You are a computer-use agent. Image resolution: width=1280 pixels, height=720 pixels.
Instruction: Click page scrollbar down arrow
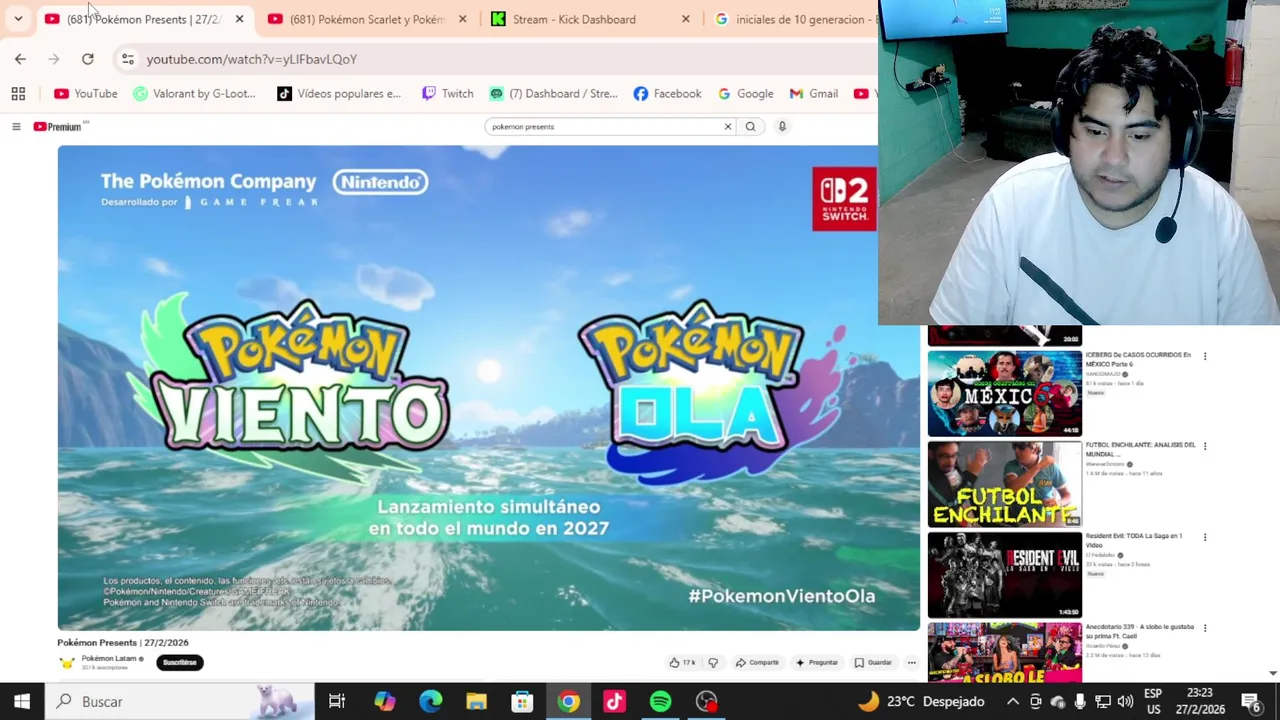(1273, 674)
